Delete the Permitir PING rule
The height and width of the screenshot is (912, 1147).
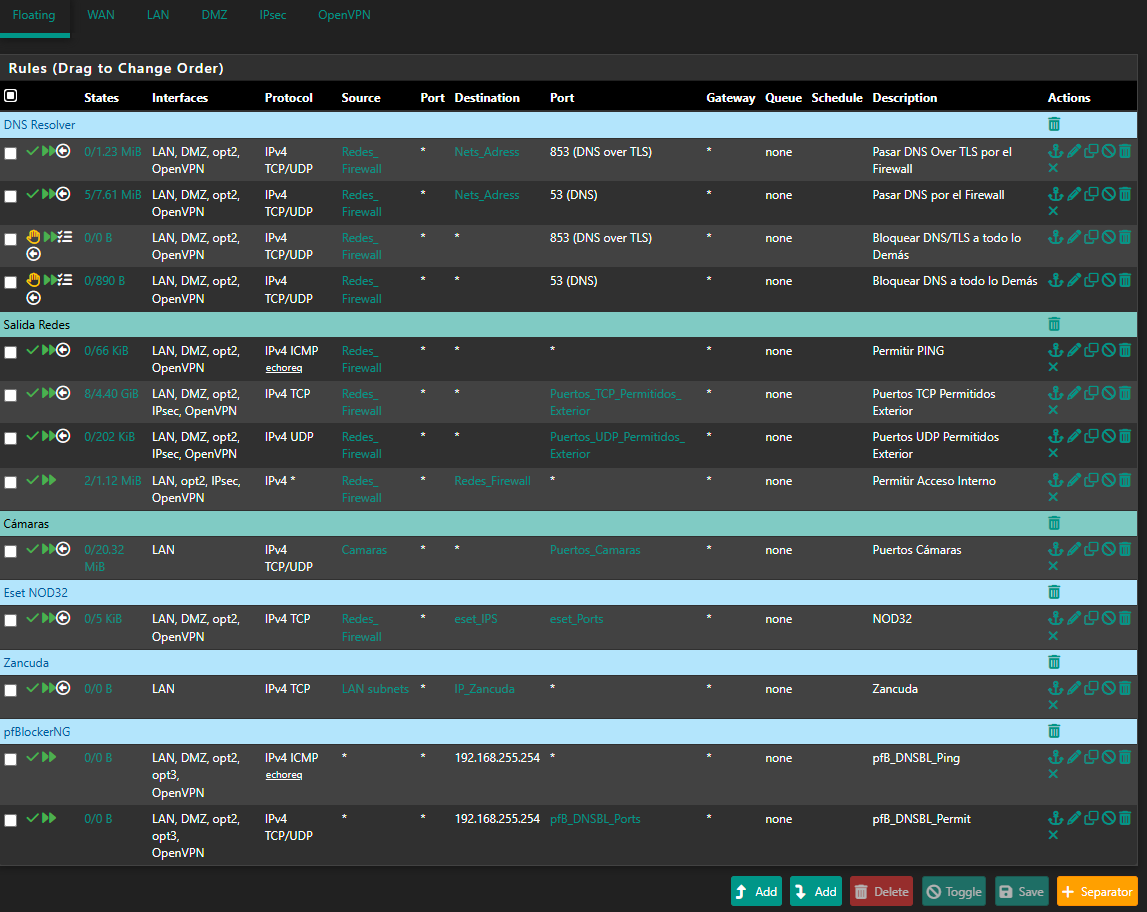[x=1125, y=350]
